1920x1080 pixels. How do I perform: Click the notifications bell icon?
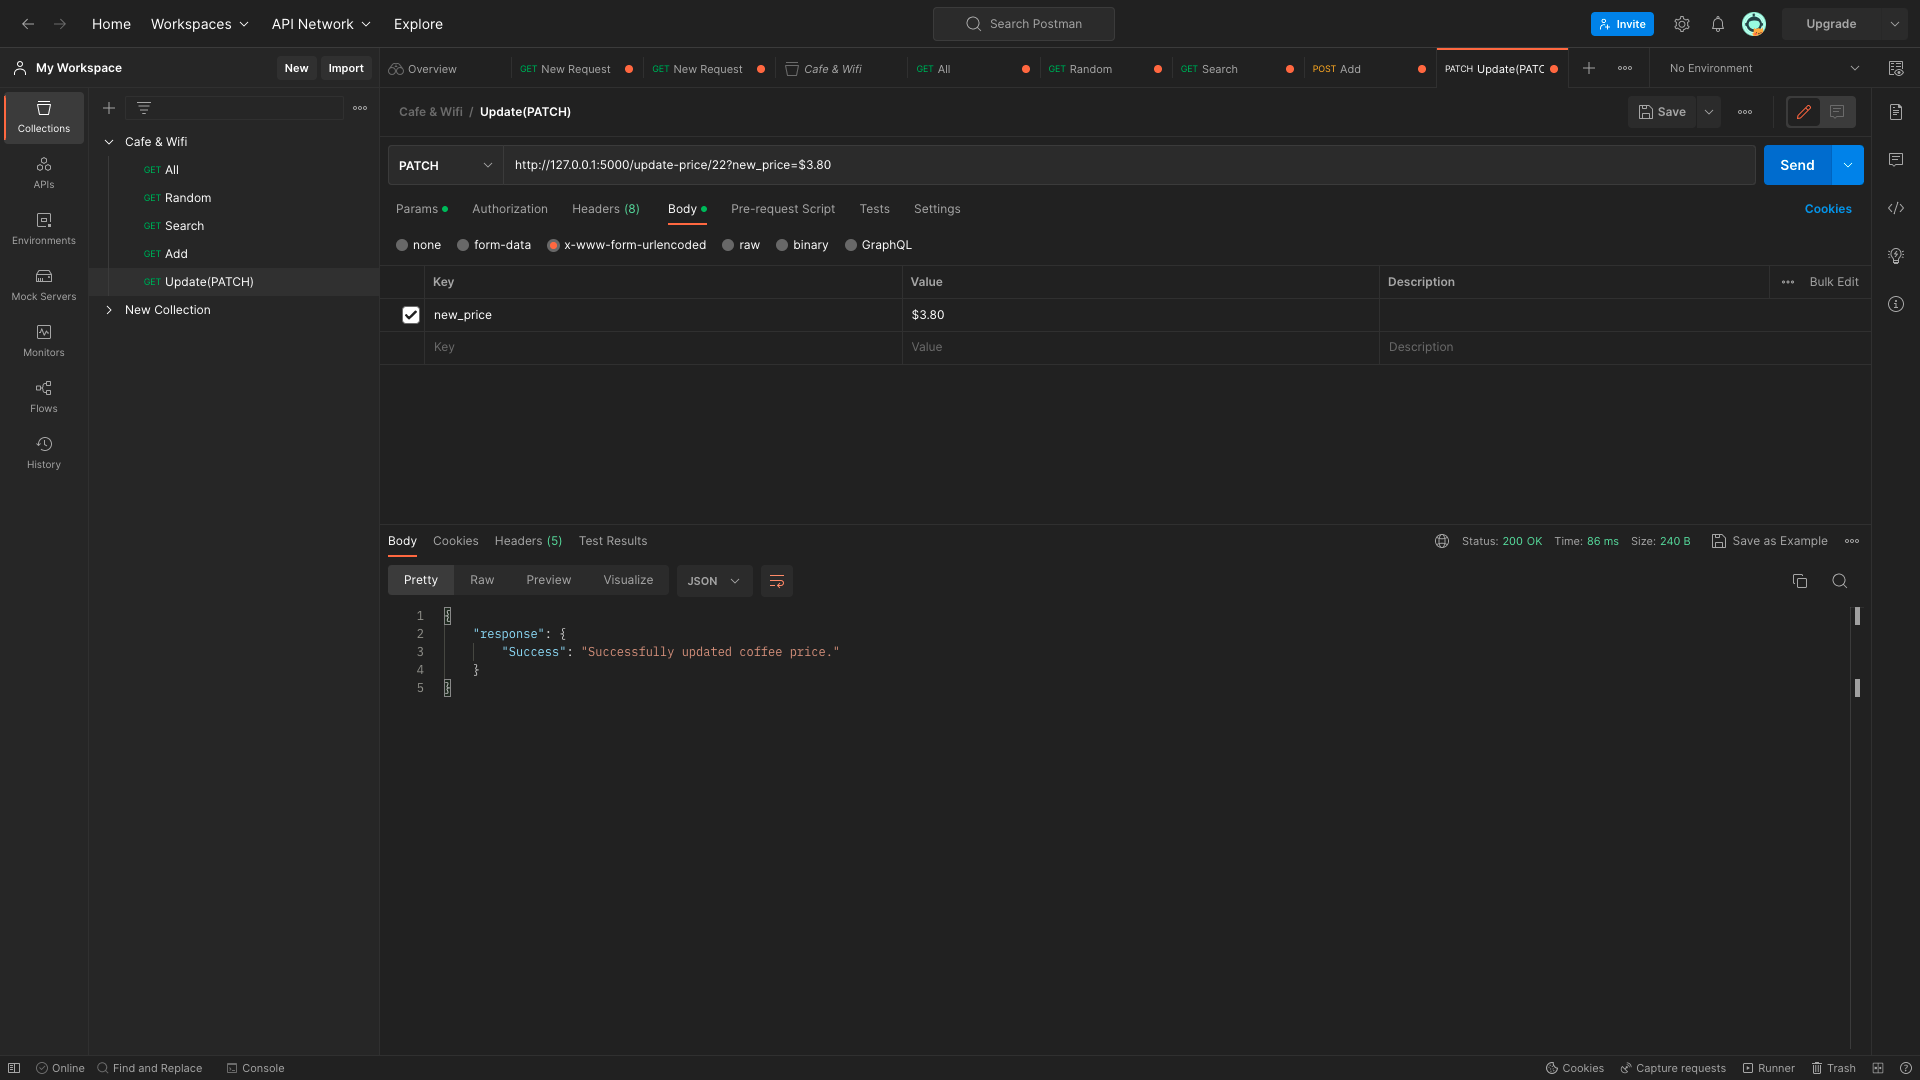click(1717, 24)
